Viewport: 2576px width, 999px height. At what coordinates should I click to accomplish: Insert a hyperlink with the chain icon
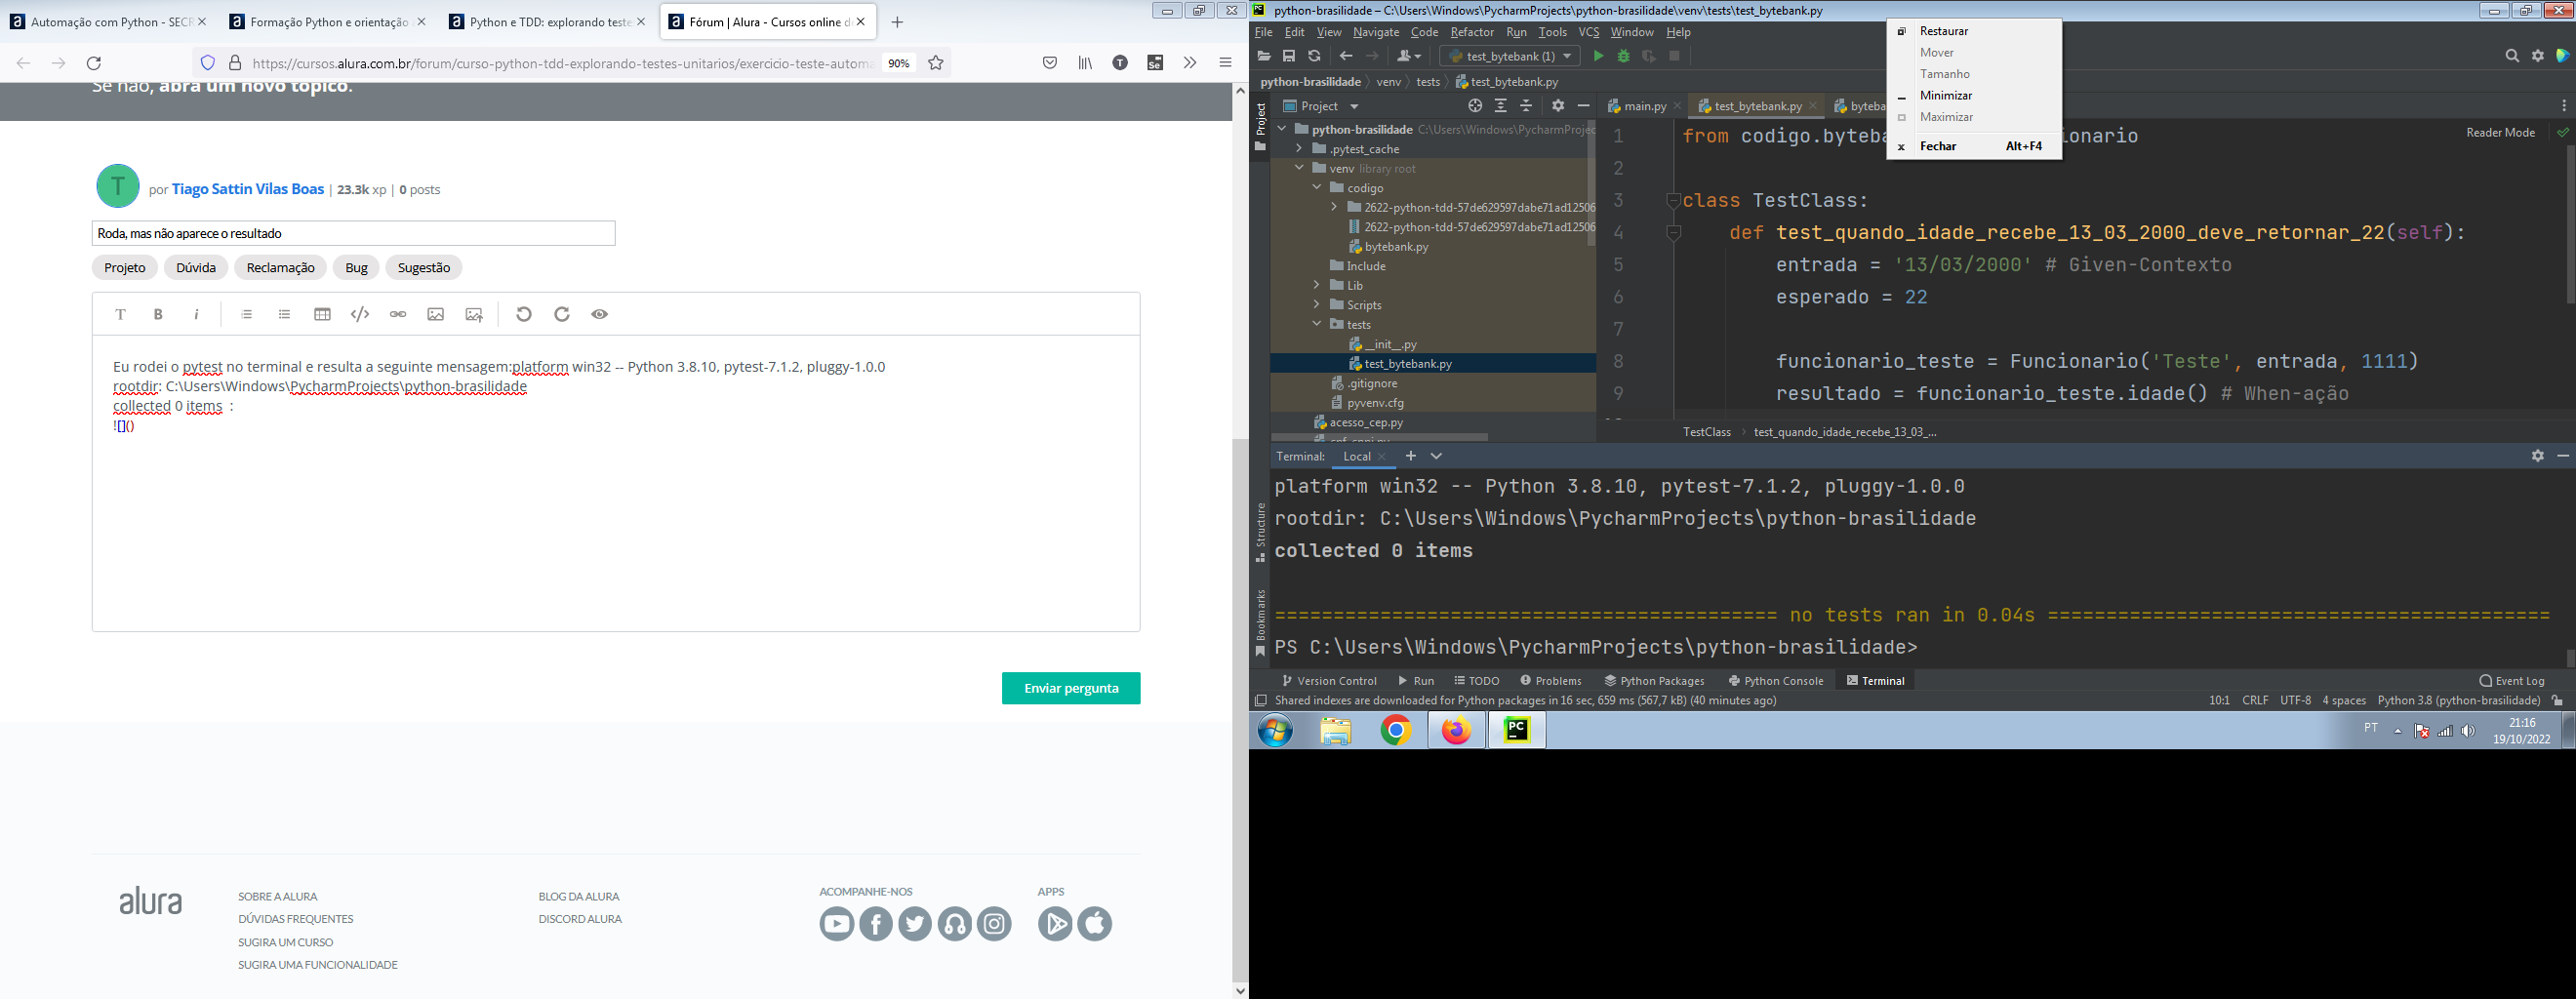[x=398, y=314]
